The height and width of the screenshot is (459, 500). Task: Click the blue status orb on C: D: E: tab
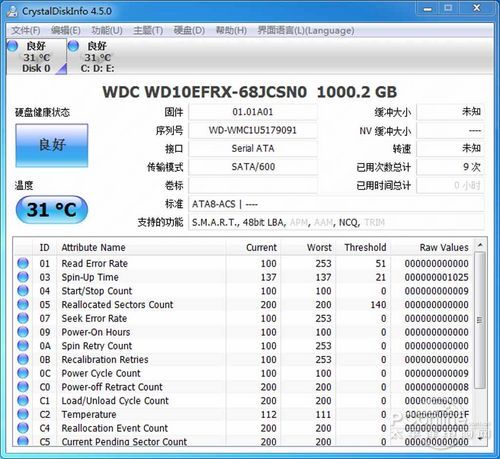coord(73,46)
